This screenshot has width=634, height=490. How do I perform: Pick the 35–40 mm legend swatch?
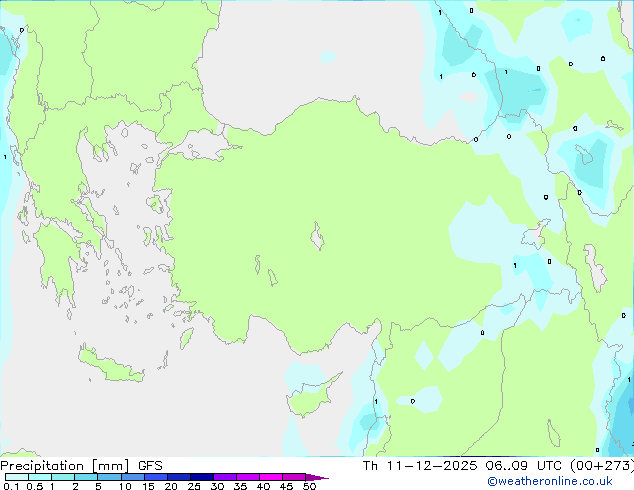248,477
